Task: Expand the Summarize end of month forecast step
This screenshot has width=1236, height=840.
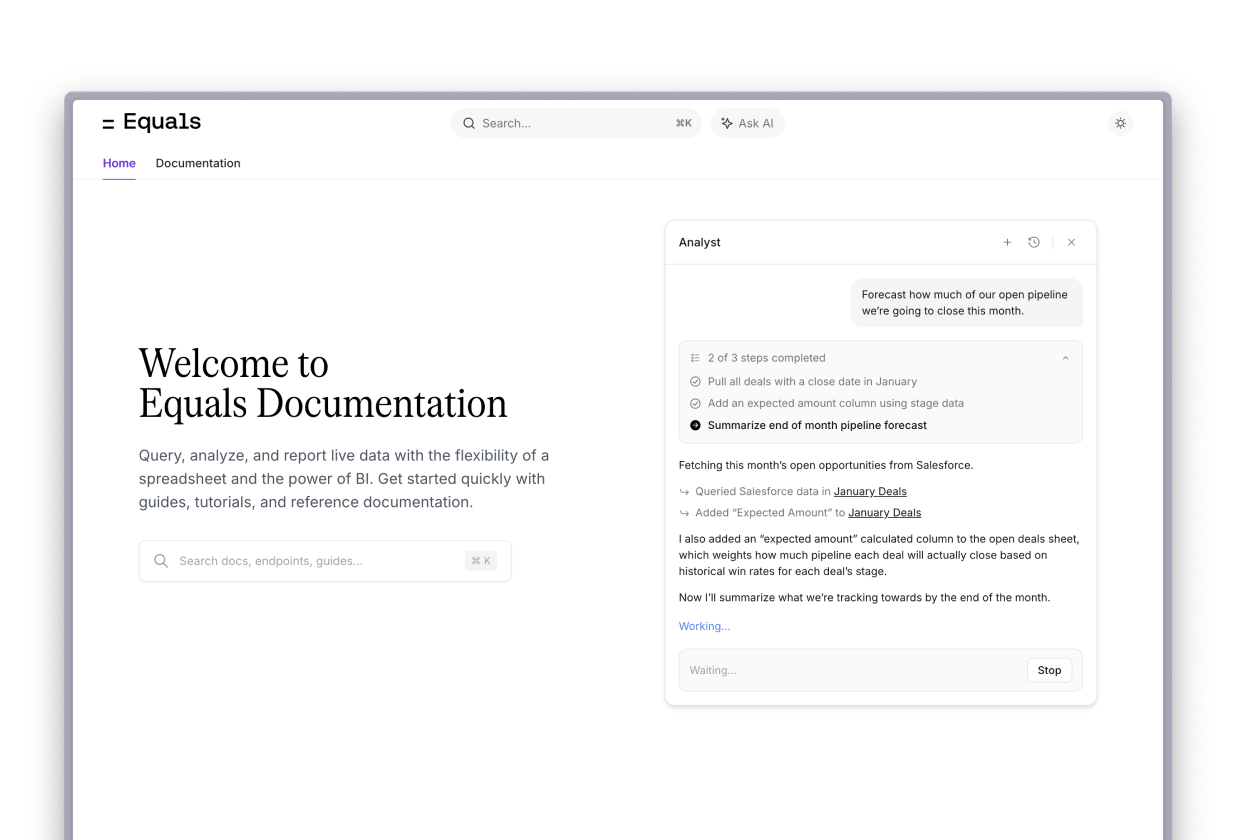Action: click(817, 425)
